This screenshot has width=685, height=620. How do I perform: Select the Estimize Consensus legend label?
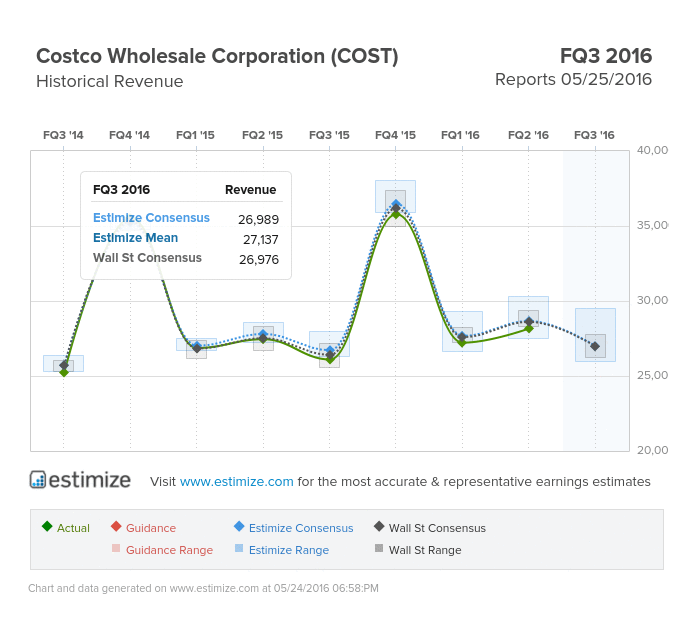pyautogui.click(x=301, y=528)
